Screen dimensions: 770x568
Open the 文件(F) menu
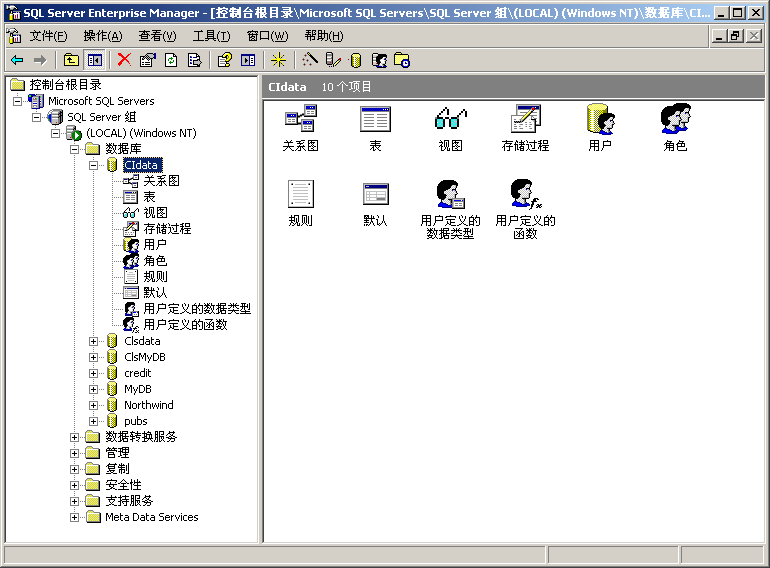tap(48, 36)
